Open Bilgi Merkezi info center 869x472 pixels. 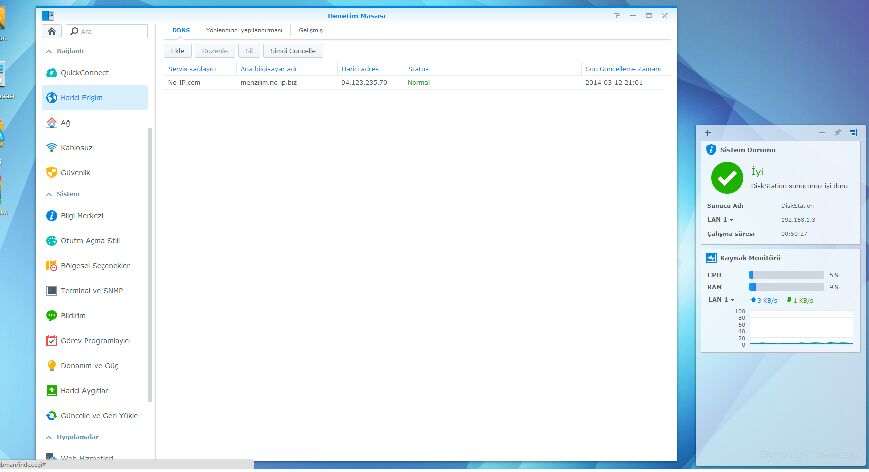click(81, 215)
